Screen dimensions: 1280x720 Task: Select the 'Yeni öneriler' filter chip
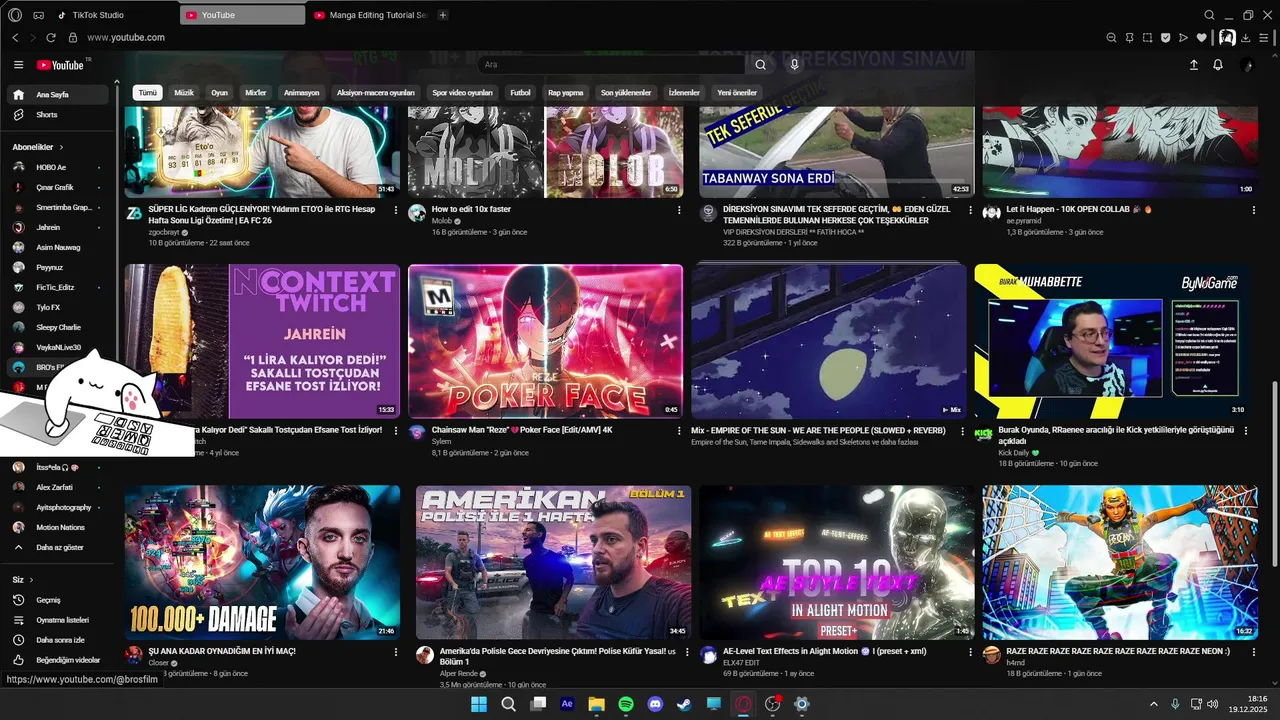pyautogui.click(x=737, y=92)
